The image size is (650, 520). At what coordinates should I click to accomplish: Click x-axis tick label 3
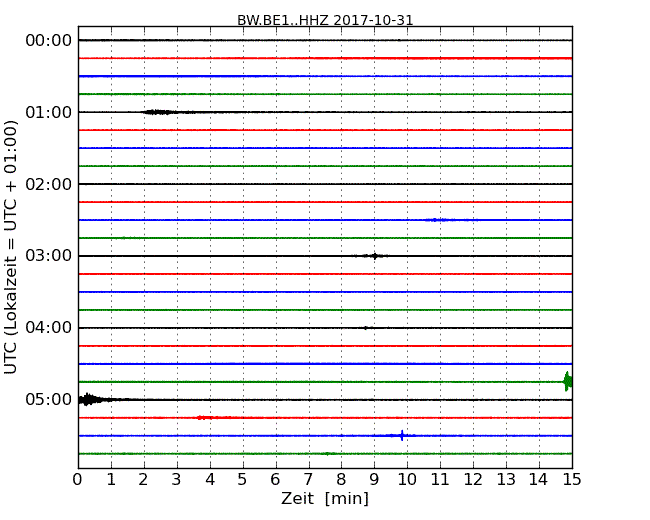point(177,480)
